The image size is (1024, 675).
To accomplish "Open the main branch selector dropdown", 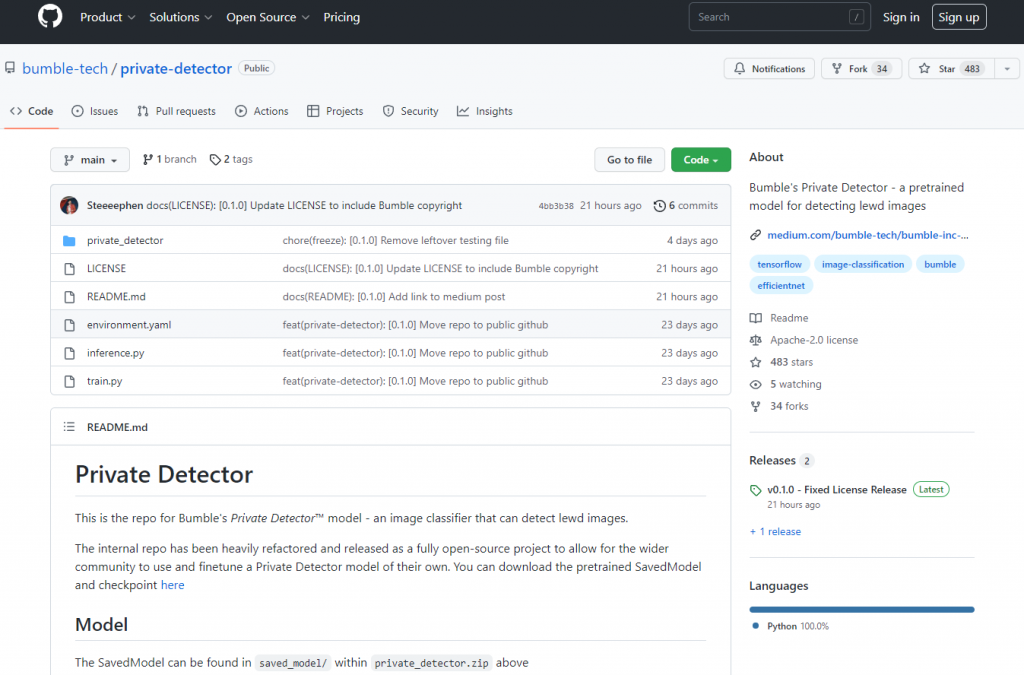I will click(90, 160).
